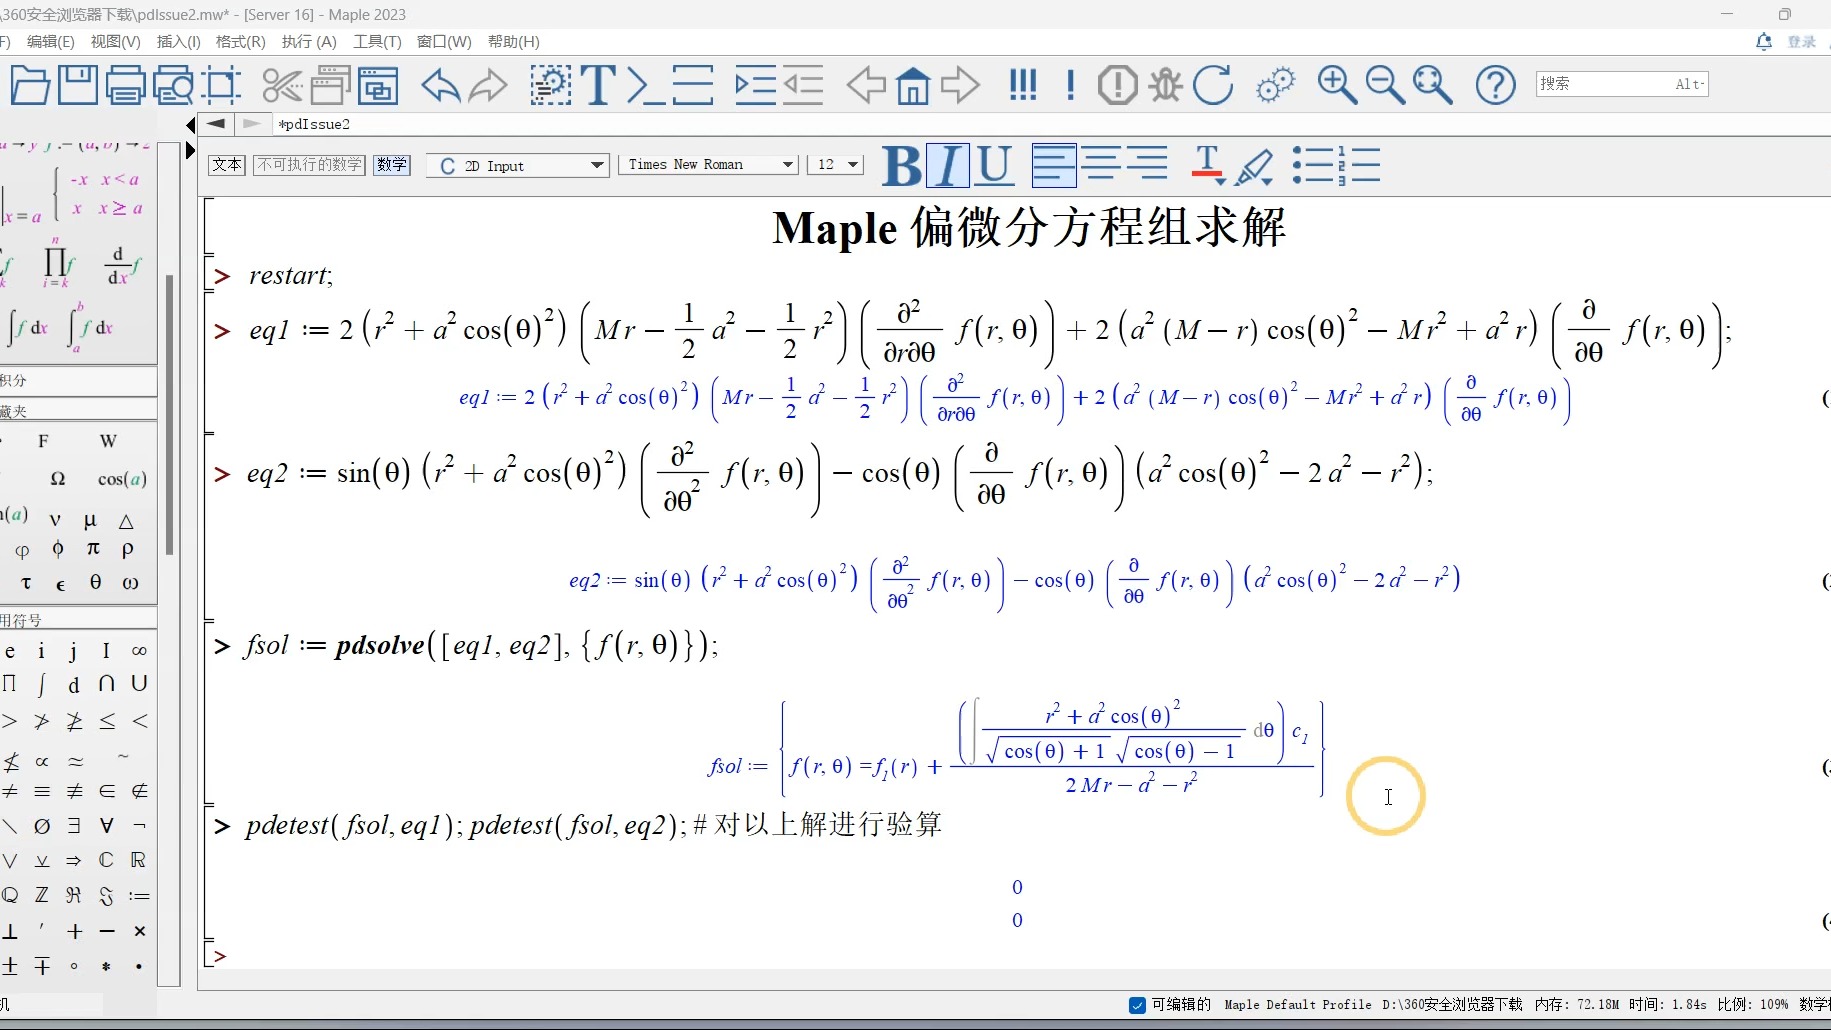Align text left
1831x1030 pixels.
click(1054, 165)
